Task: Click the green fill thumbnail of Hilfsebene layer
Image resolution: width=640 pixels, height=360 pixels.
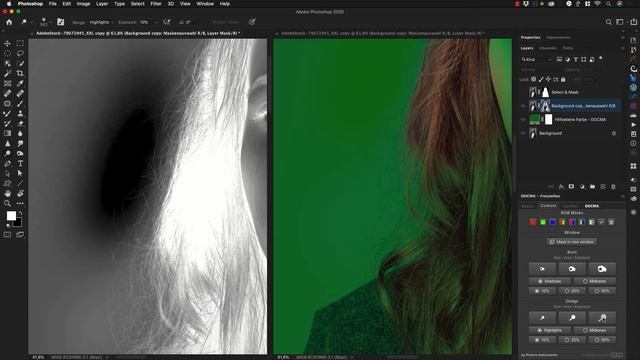Action: pos(534,120)
